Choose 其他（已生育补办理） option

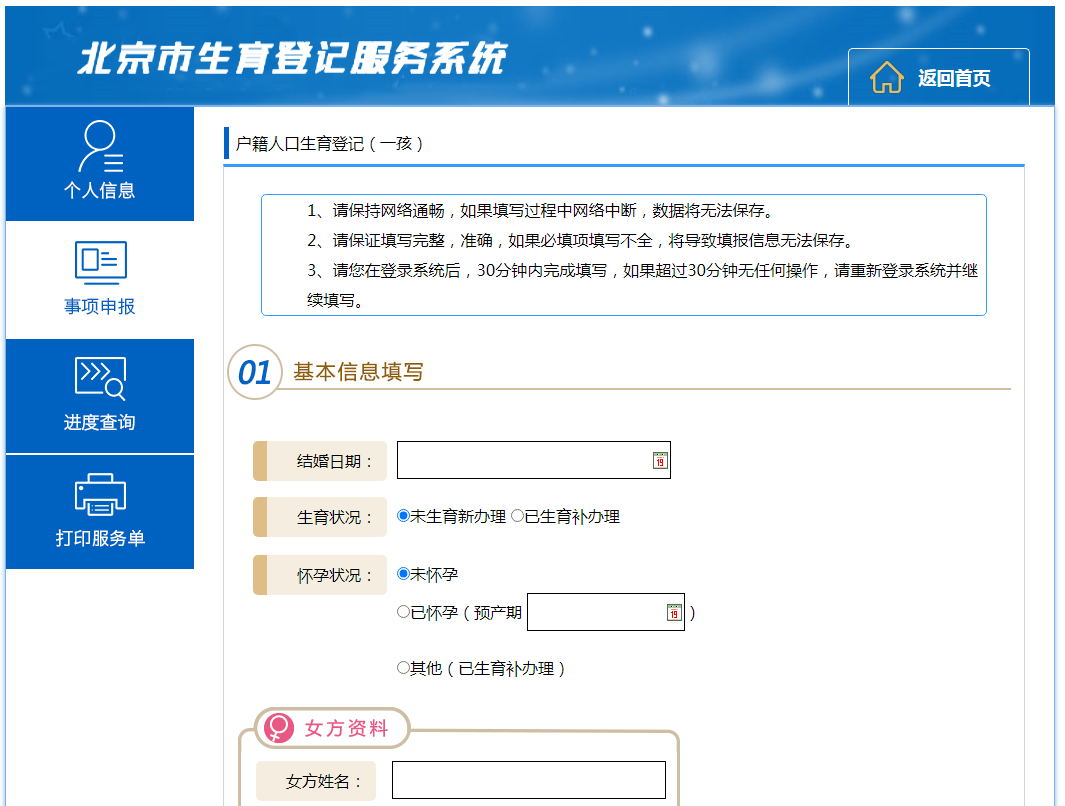[x=403, y=667]
